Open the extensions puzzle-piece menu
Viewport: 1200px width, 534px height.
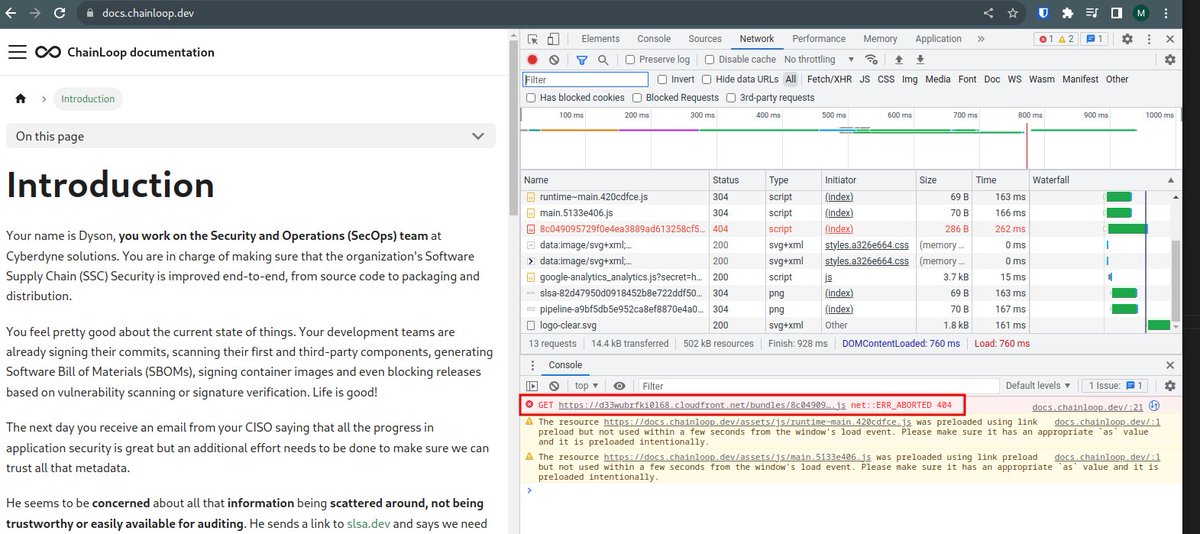[1068, 14]
